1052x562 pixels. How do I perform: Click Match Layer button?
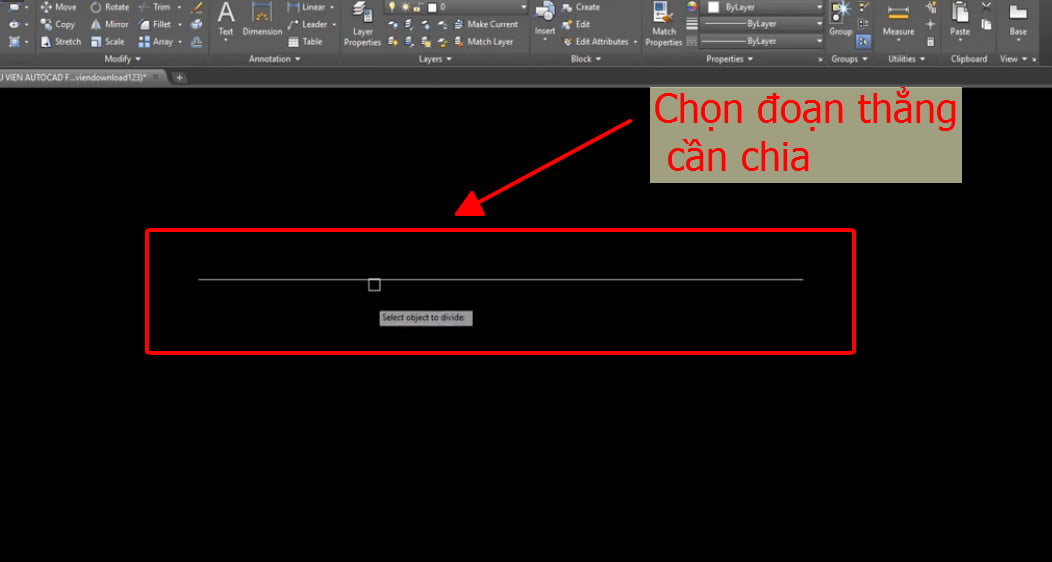[x=483, y=42]
